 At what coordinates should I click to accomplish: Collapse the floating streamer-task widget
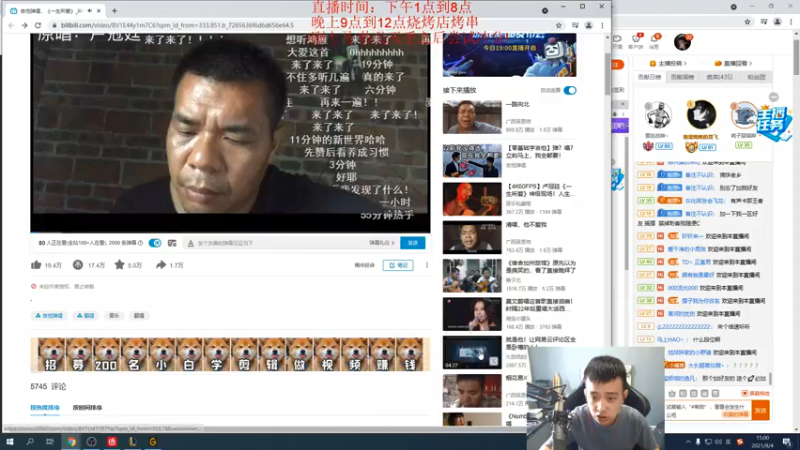pos(773,97)
